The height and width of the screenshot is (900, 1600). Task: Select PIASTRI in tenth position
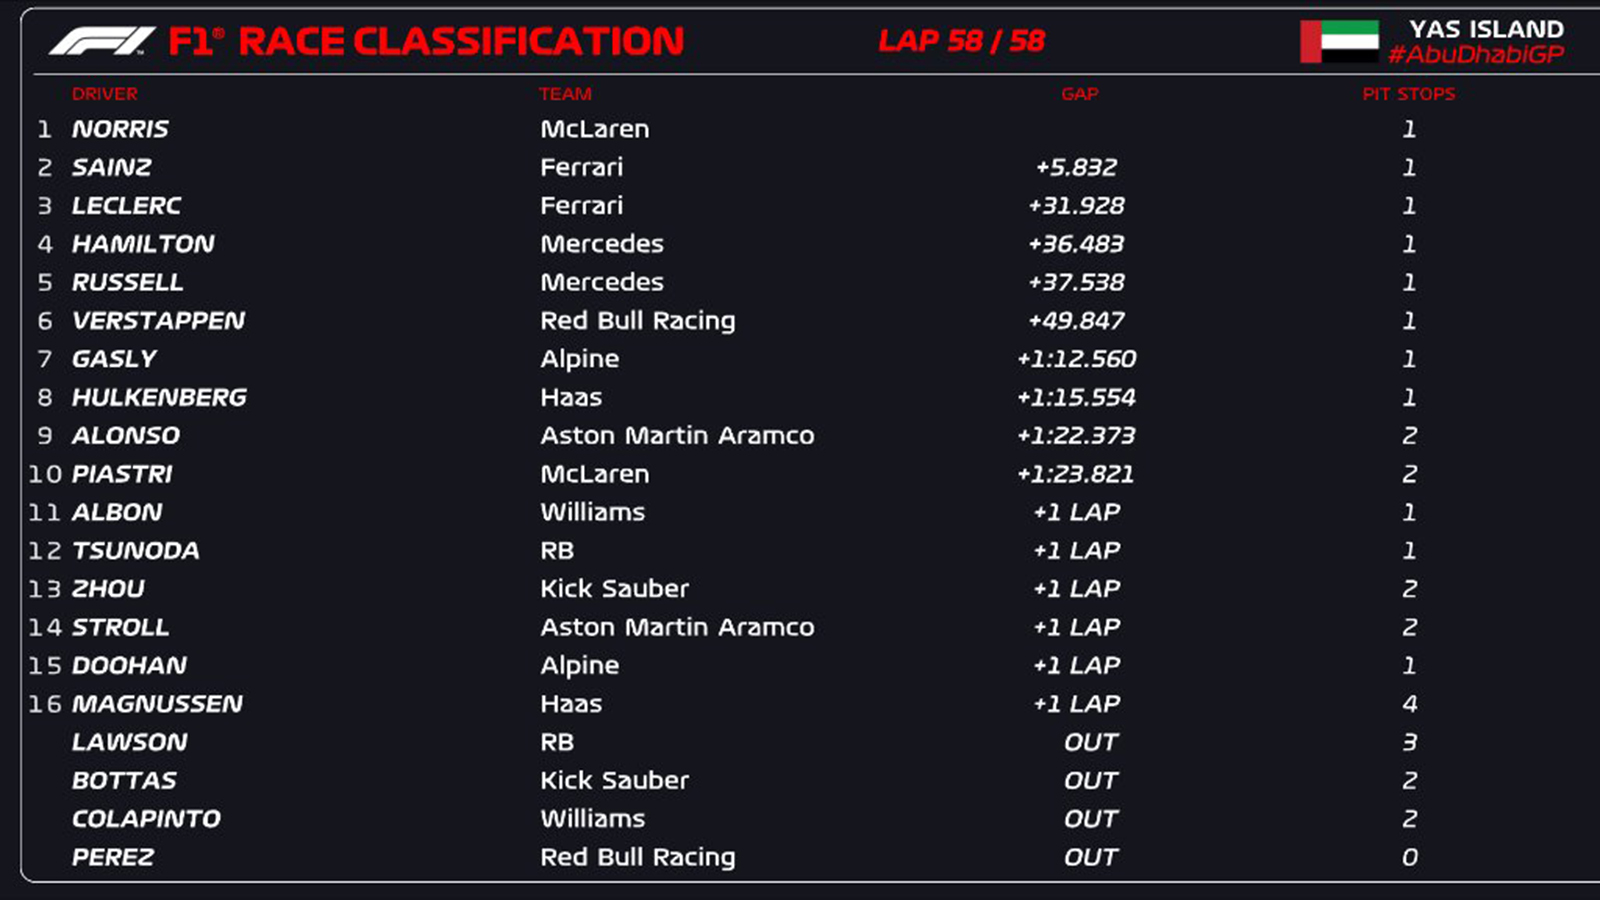[122, 474]
